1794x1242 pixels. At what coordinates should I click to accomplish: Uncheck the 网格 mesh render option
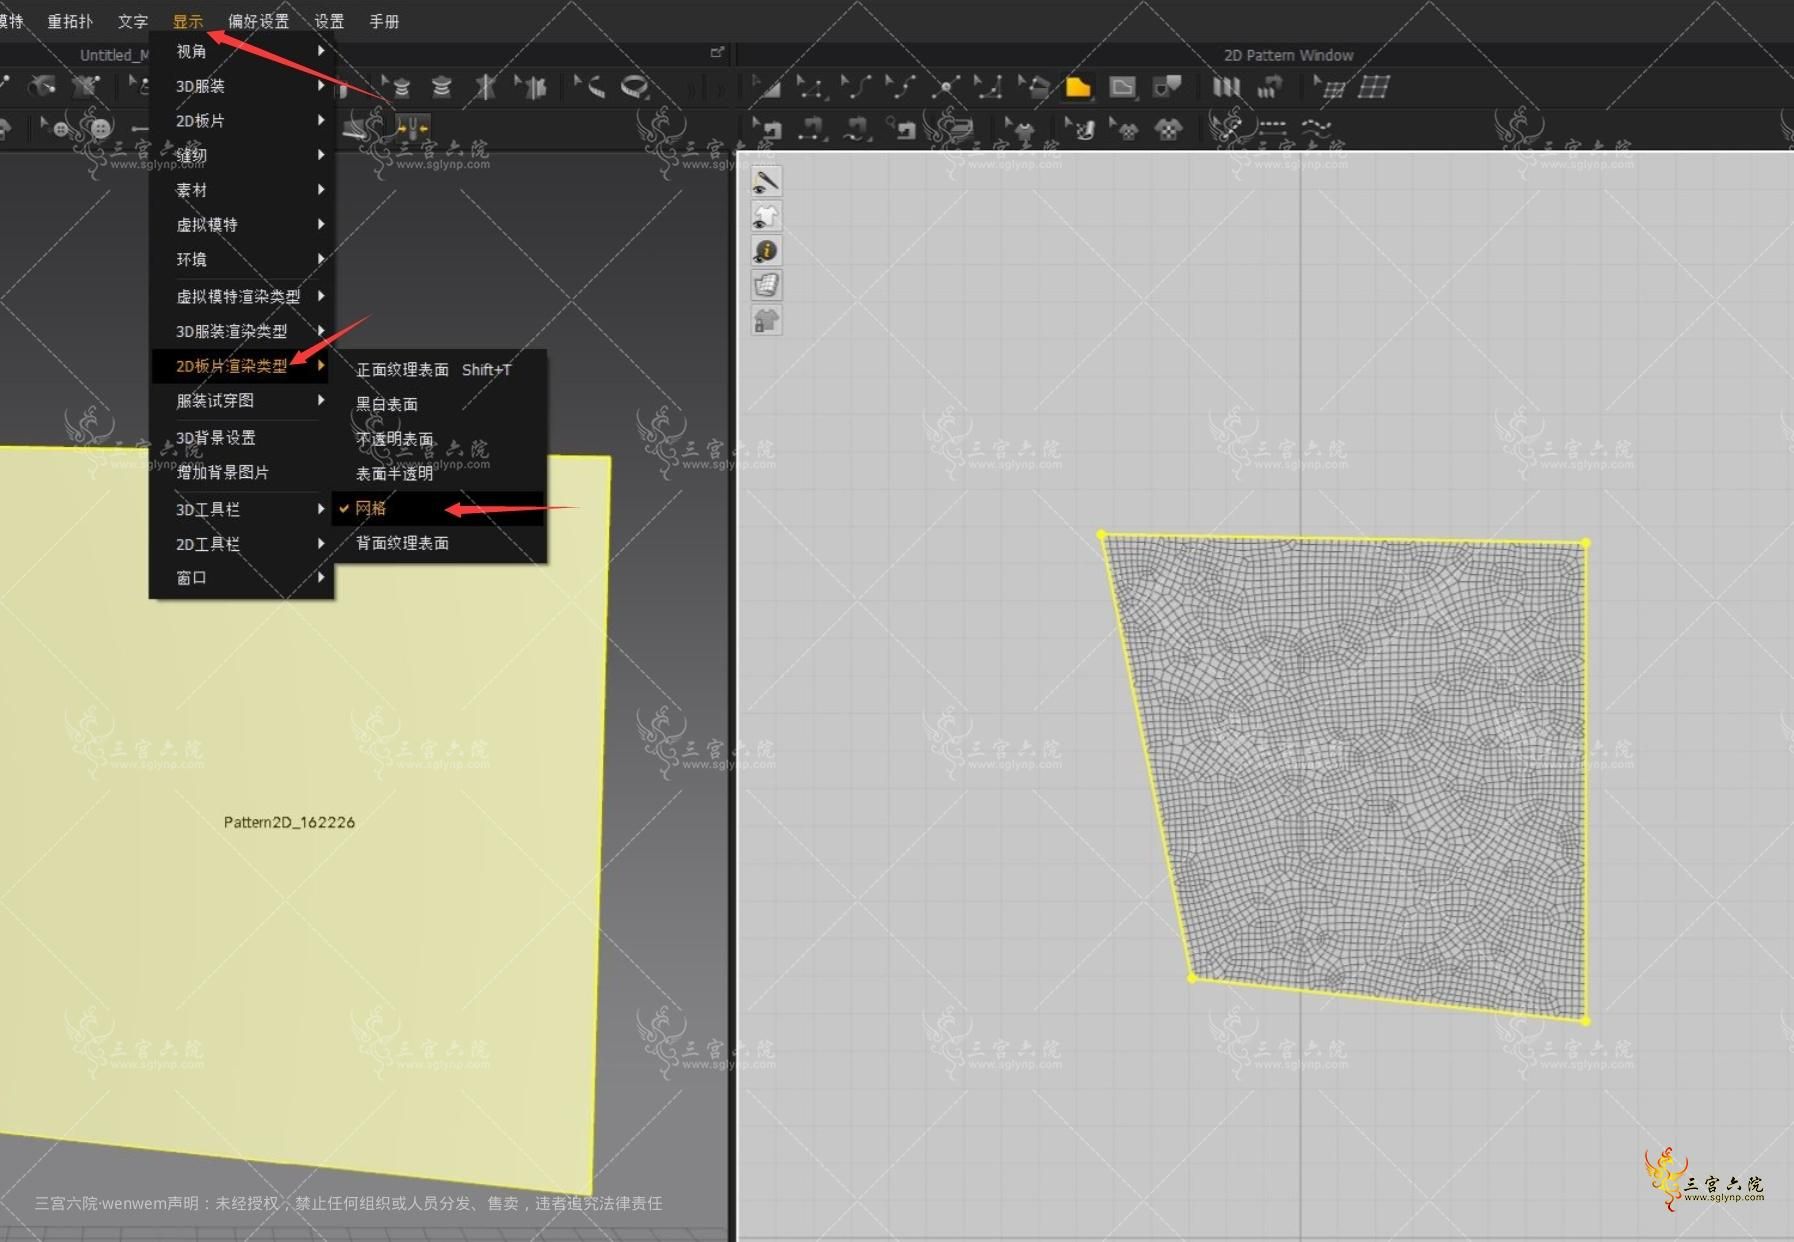pyautogui.click(x=440, y=508)
